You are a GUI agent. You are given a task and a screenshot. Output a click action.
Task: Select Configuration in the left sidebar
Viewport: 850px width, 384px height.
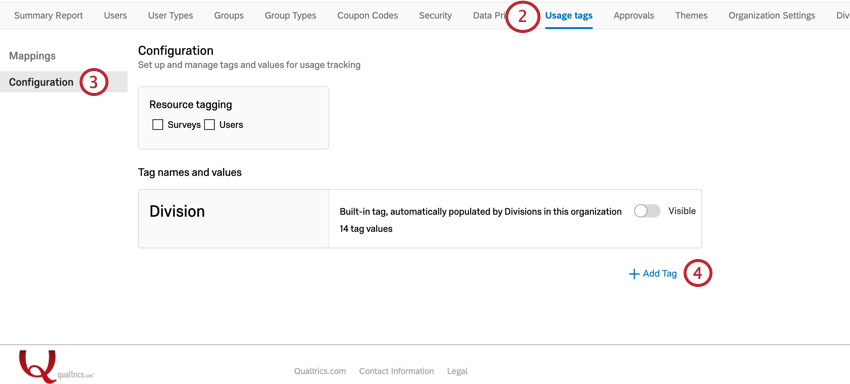(41, 82)
